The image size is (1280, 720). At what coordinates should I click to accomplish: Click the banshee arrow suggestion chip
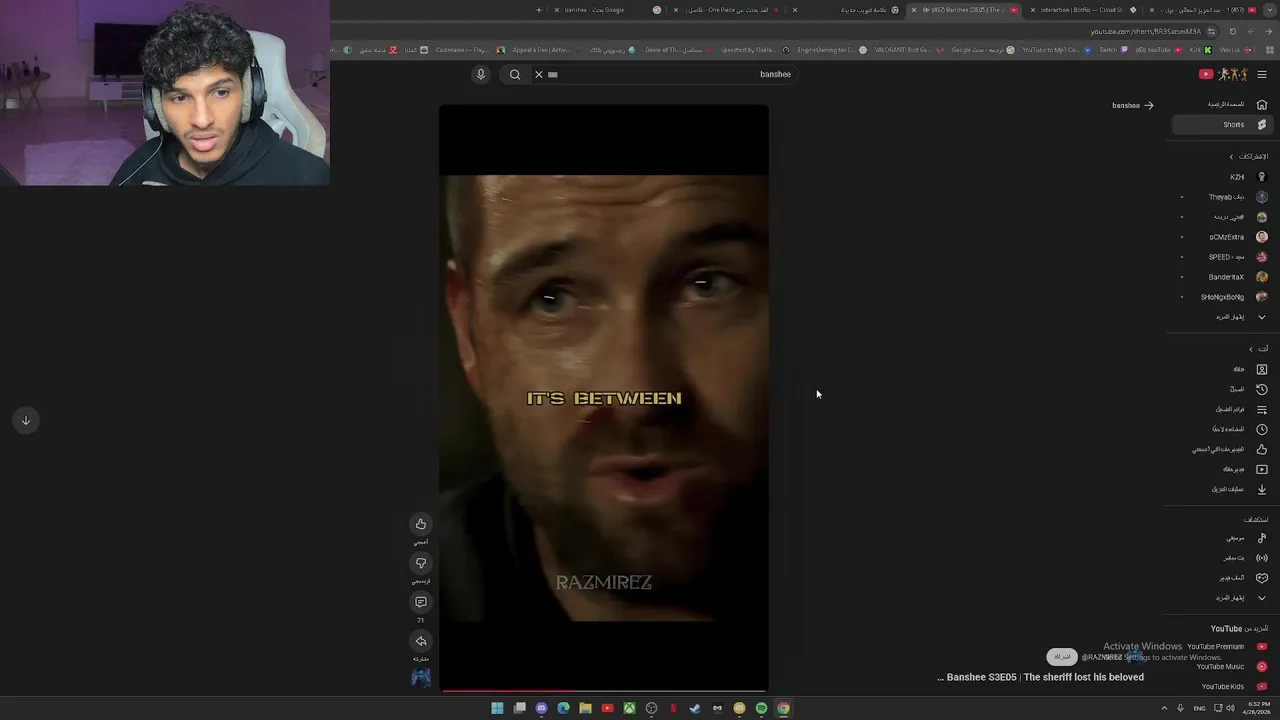1133,105
